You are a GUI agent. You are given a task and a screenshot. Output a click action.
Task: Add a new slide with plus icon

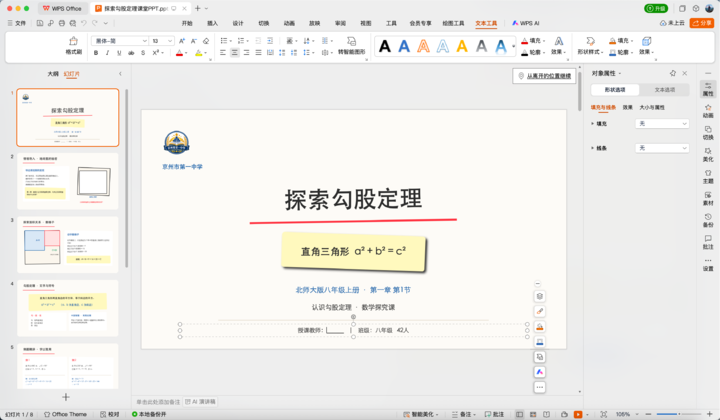coord(66,397)
